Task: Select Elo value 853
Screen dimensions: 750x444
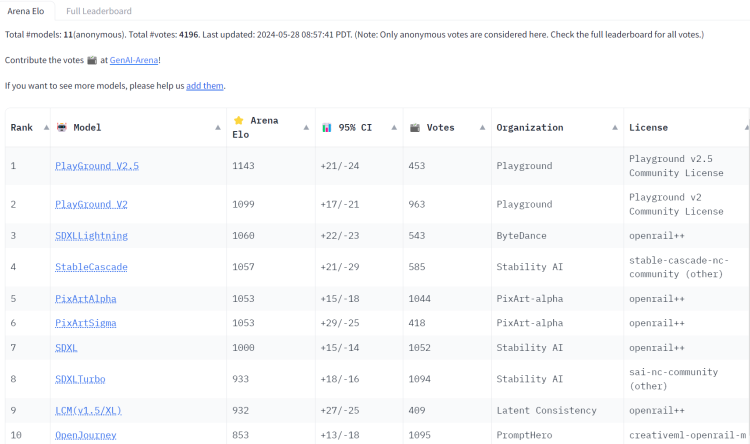Action: point(241,435)
